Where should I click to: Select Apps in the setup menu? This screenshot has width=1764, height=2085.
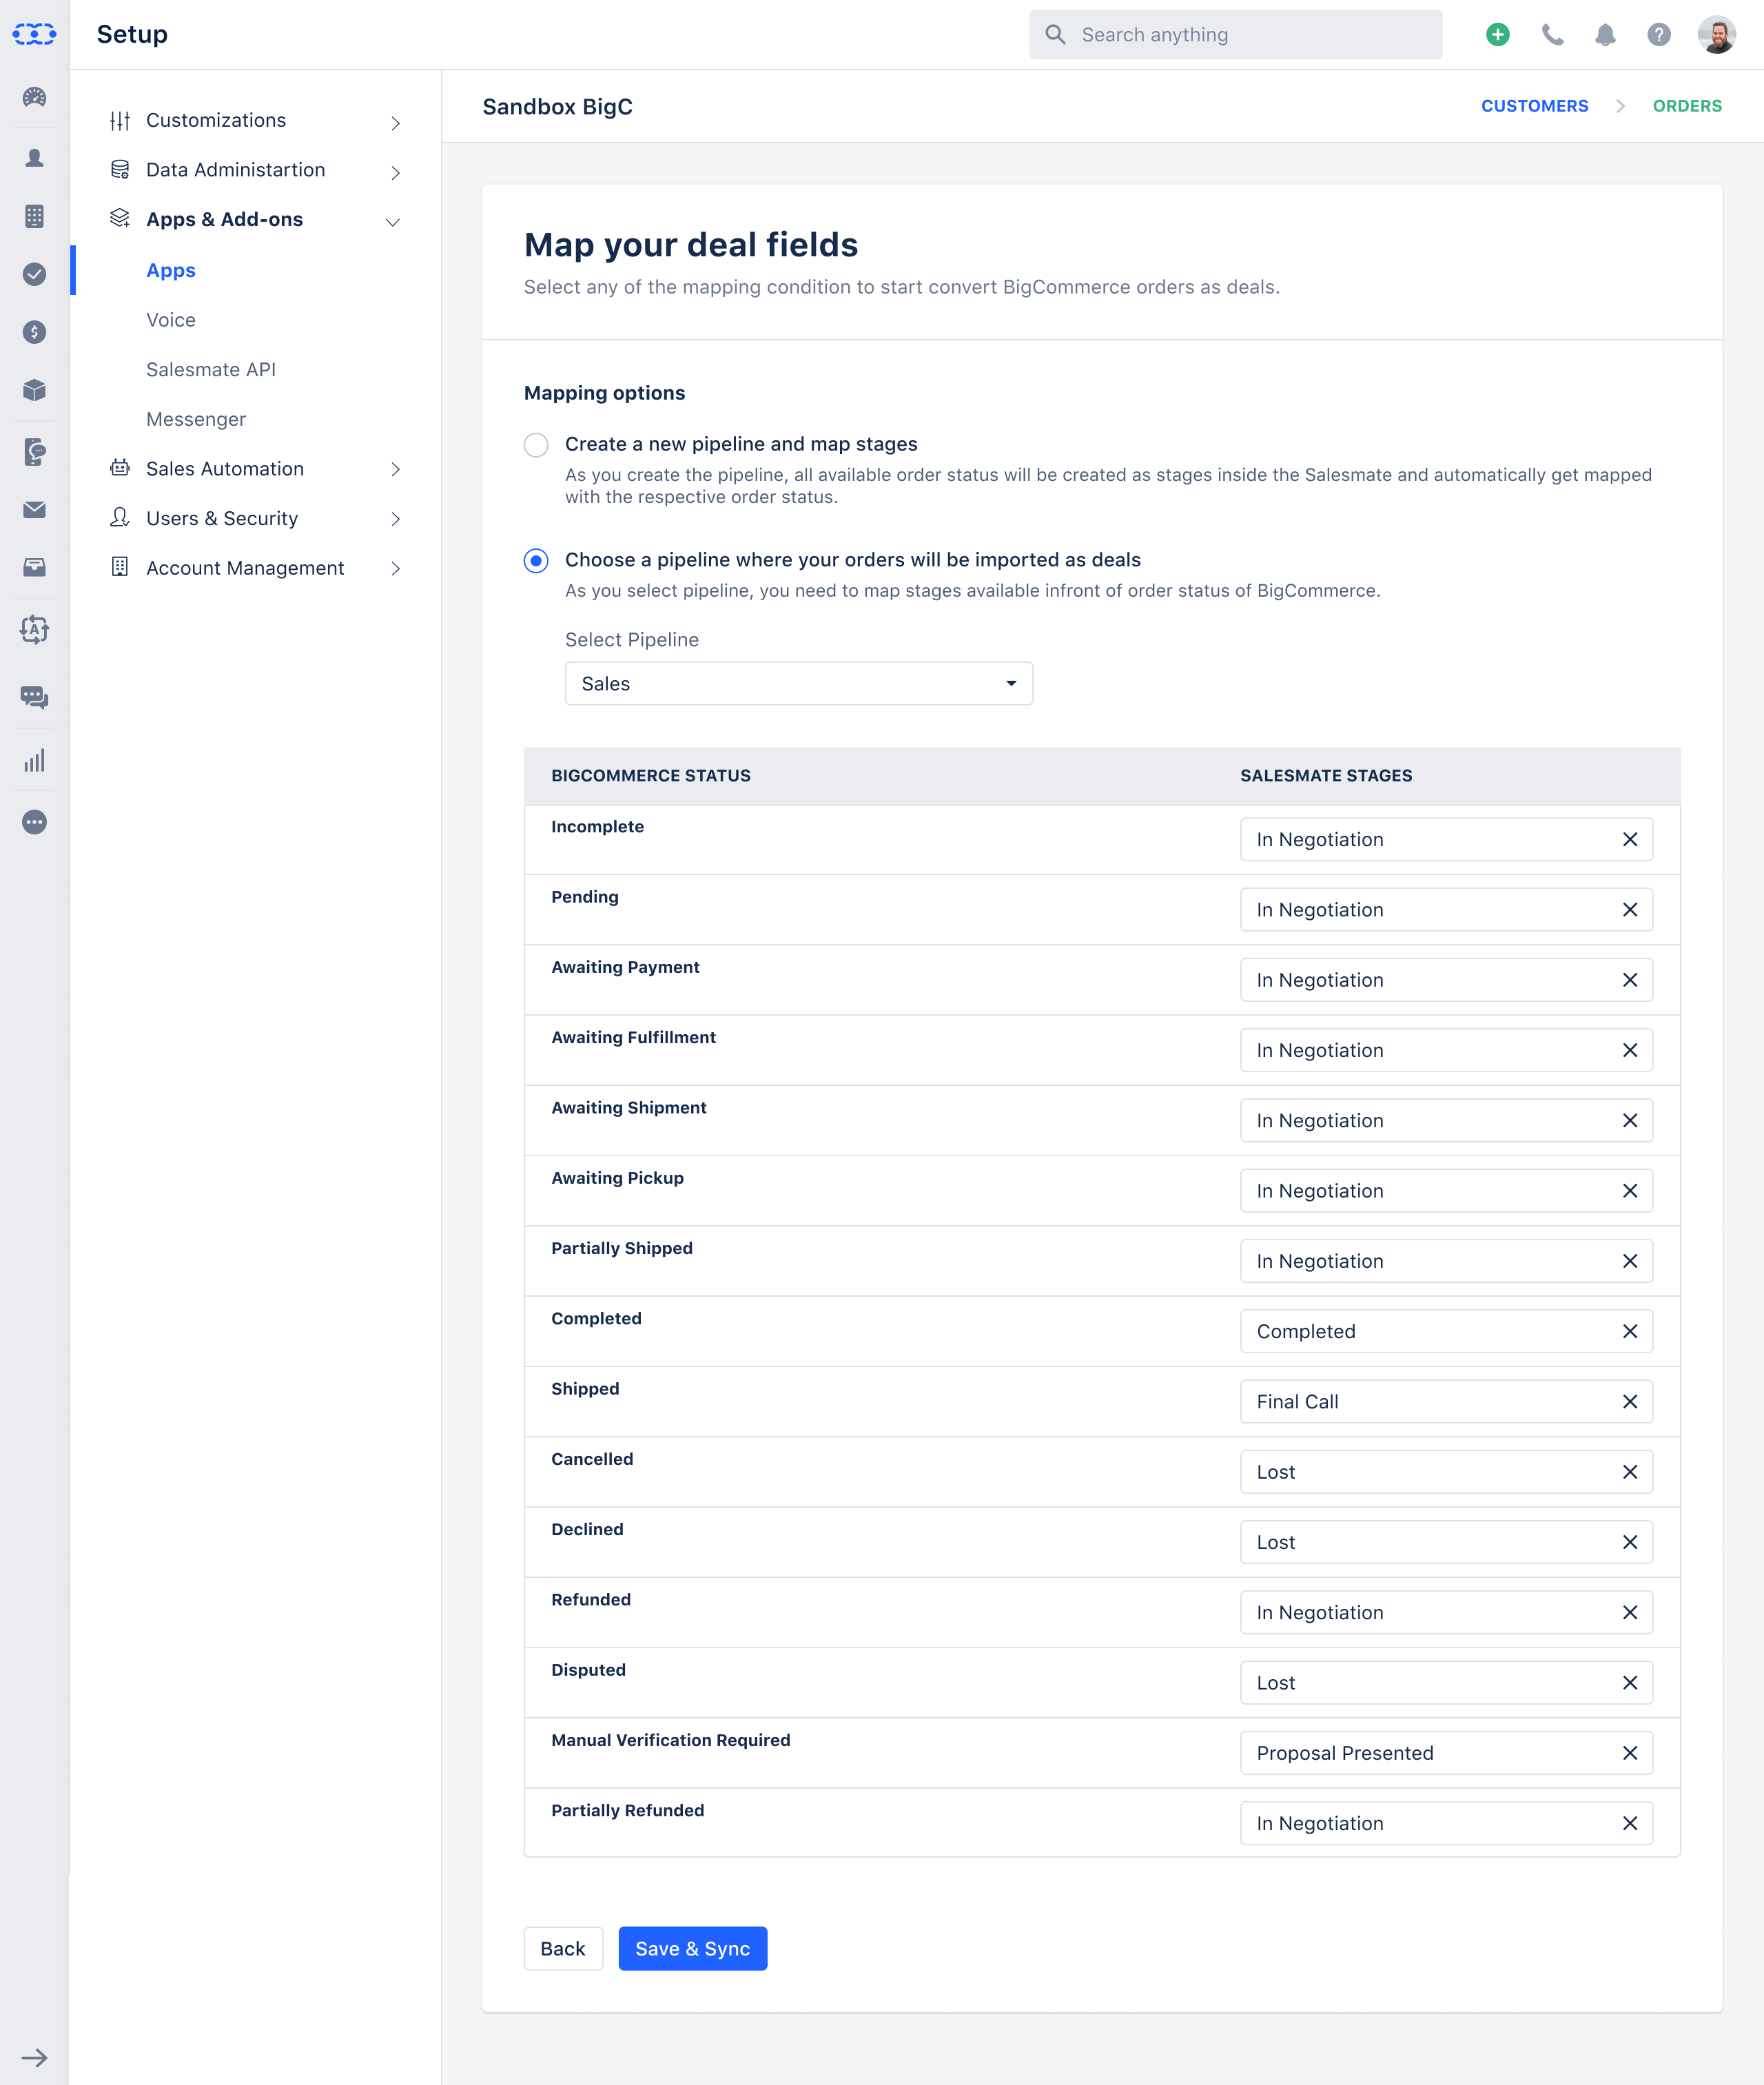click(x=171, y=270)
